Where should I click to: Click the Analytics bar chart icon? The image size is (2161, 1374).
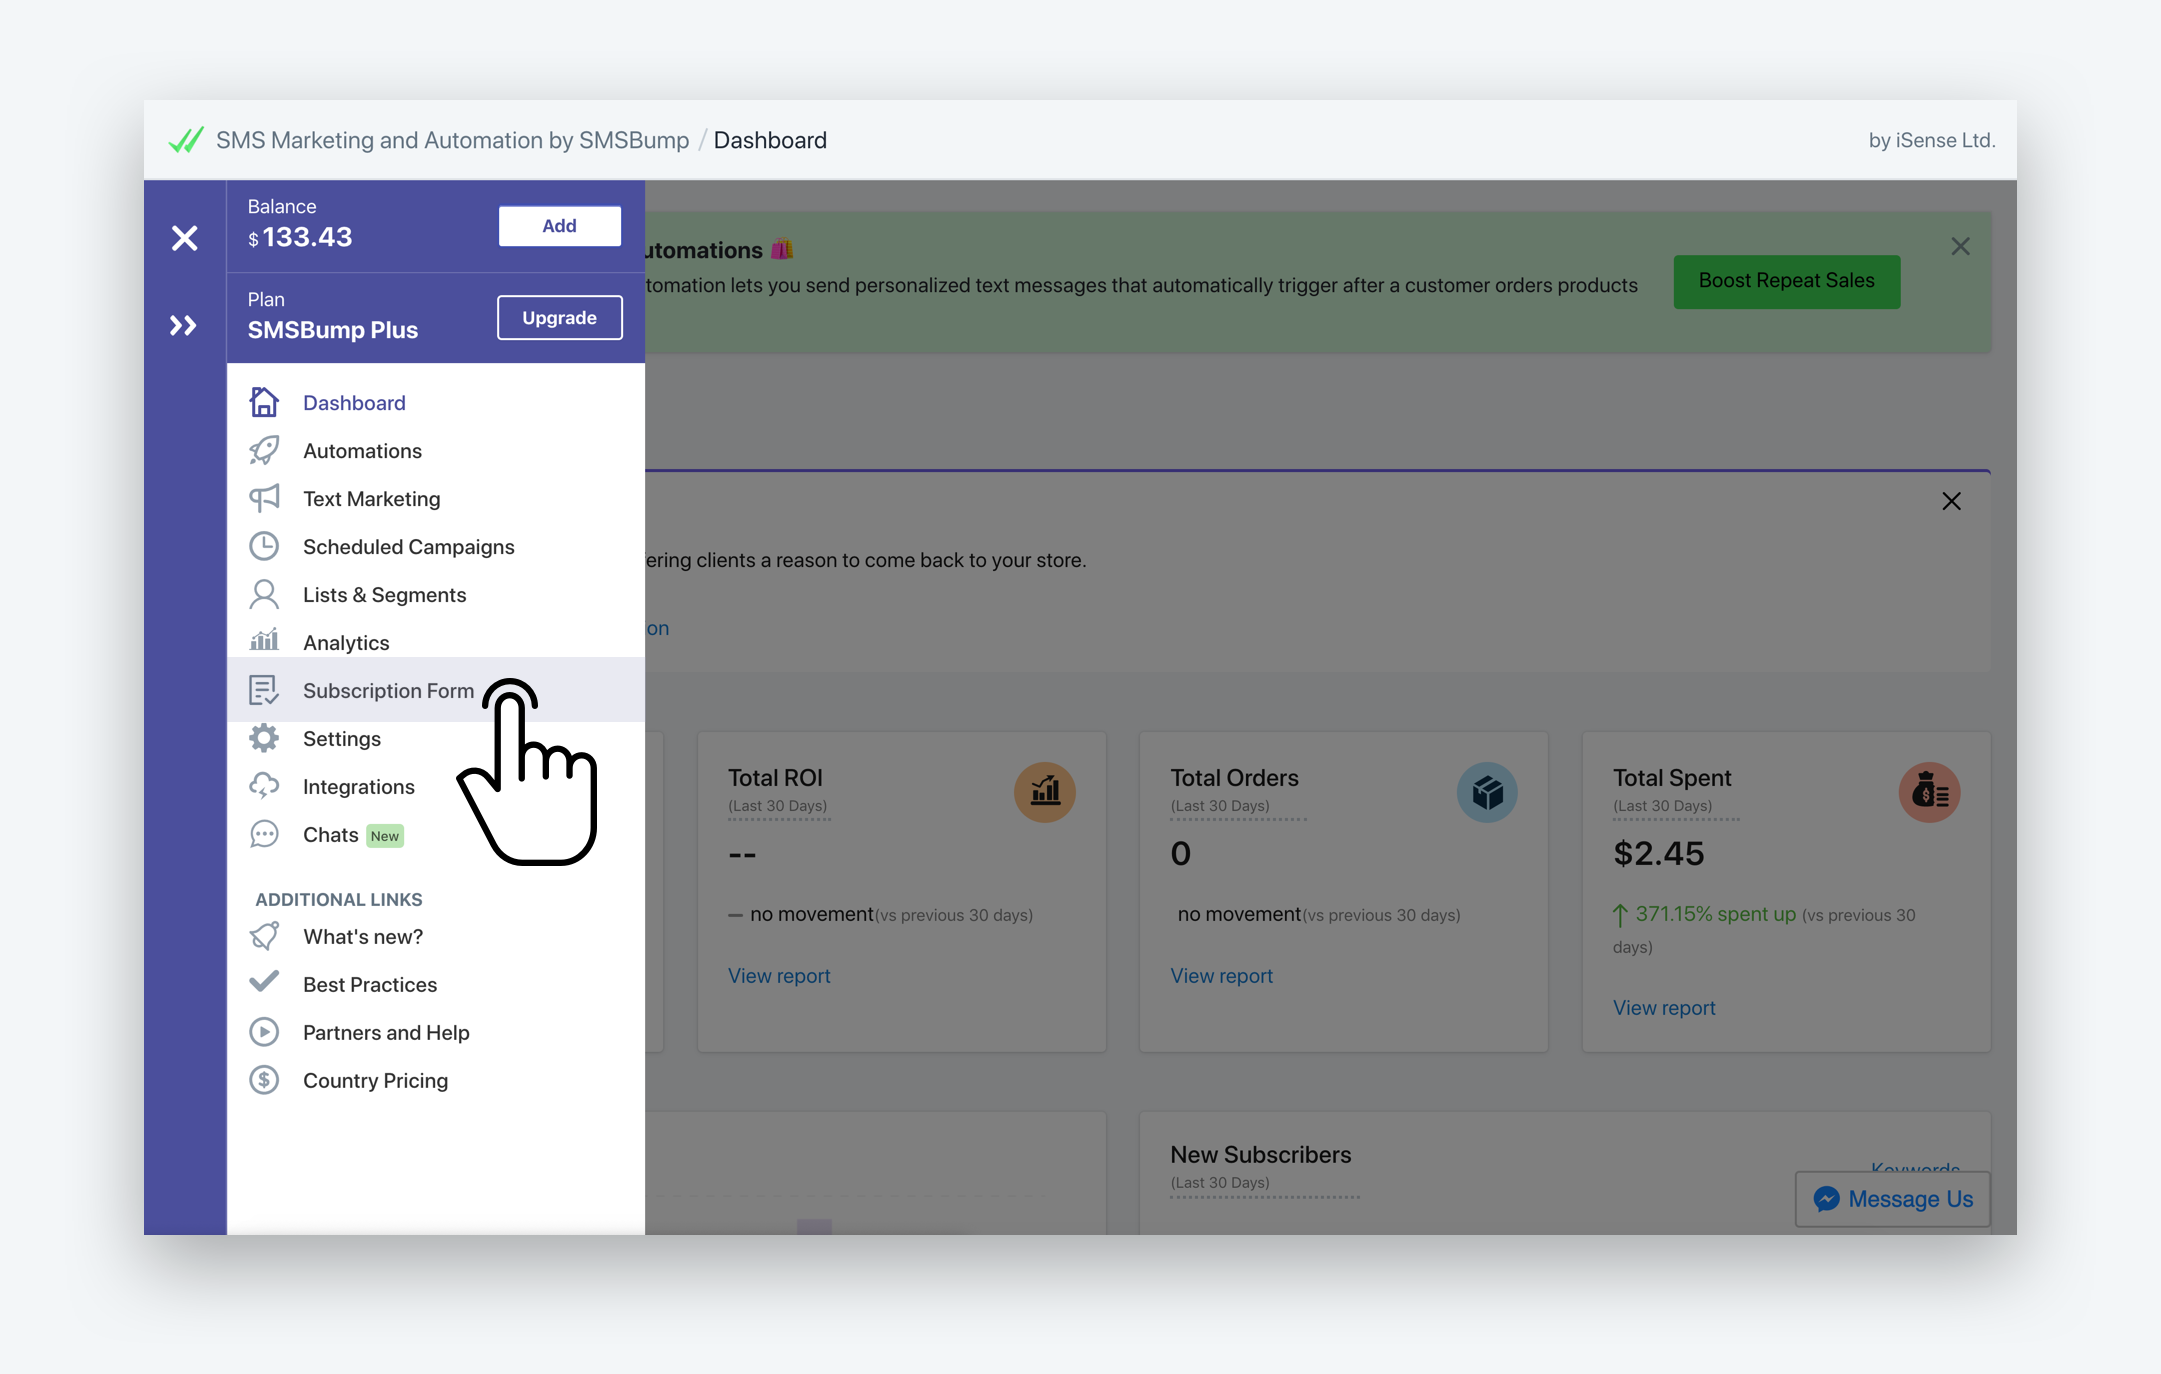(x=264, y=640)
